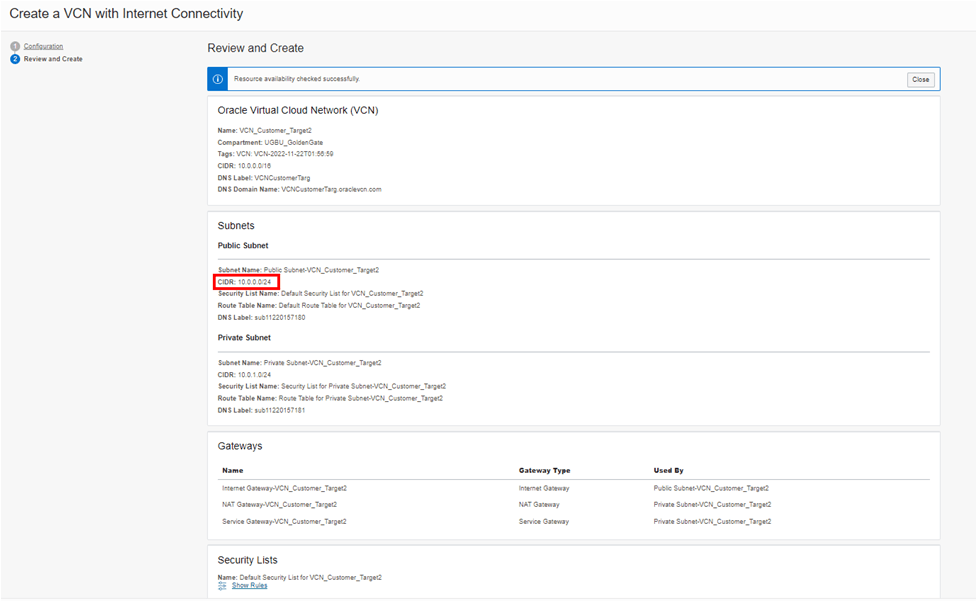The image size is (977, 602).
Task: Click the info icon on the availability banner
Action: point(217,79)
